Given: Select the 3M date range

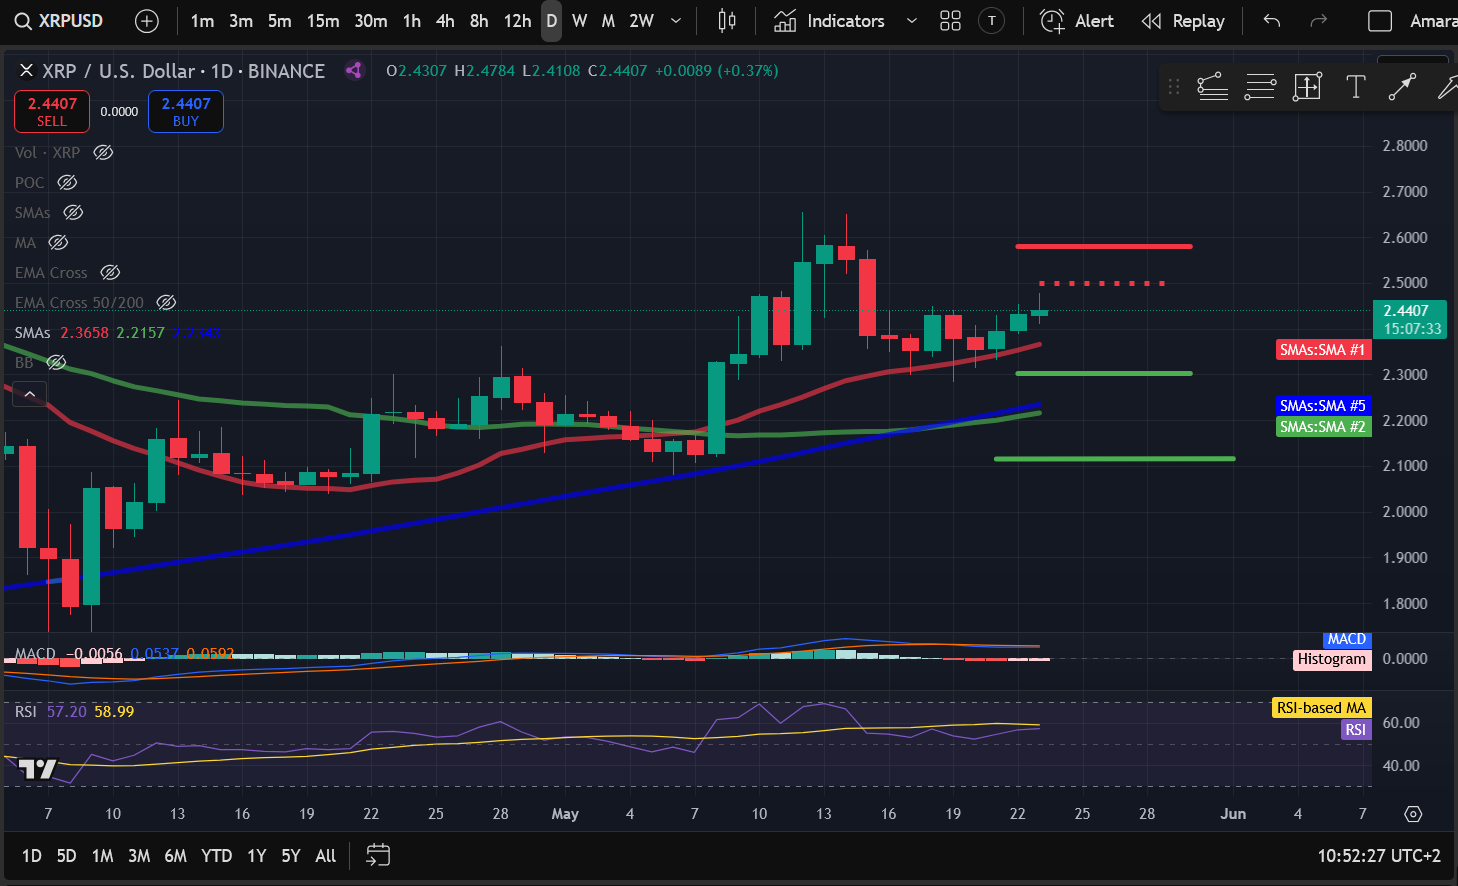Looking at the screenshot, I should click(139, 856).
